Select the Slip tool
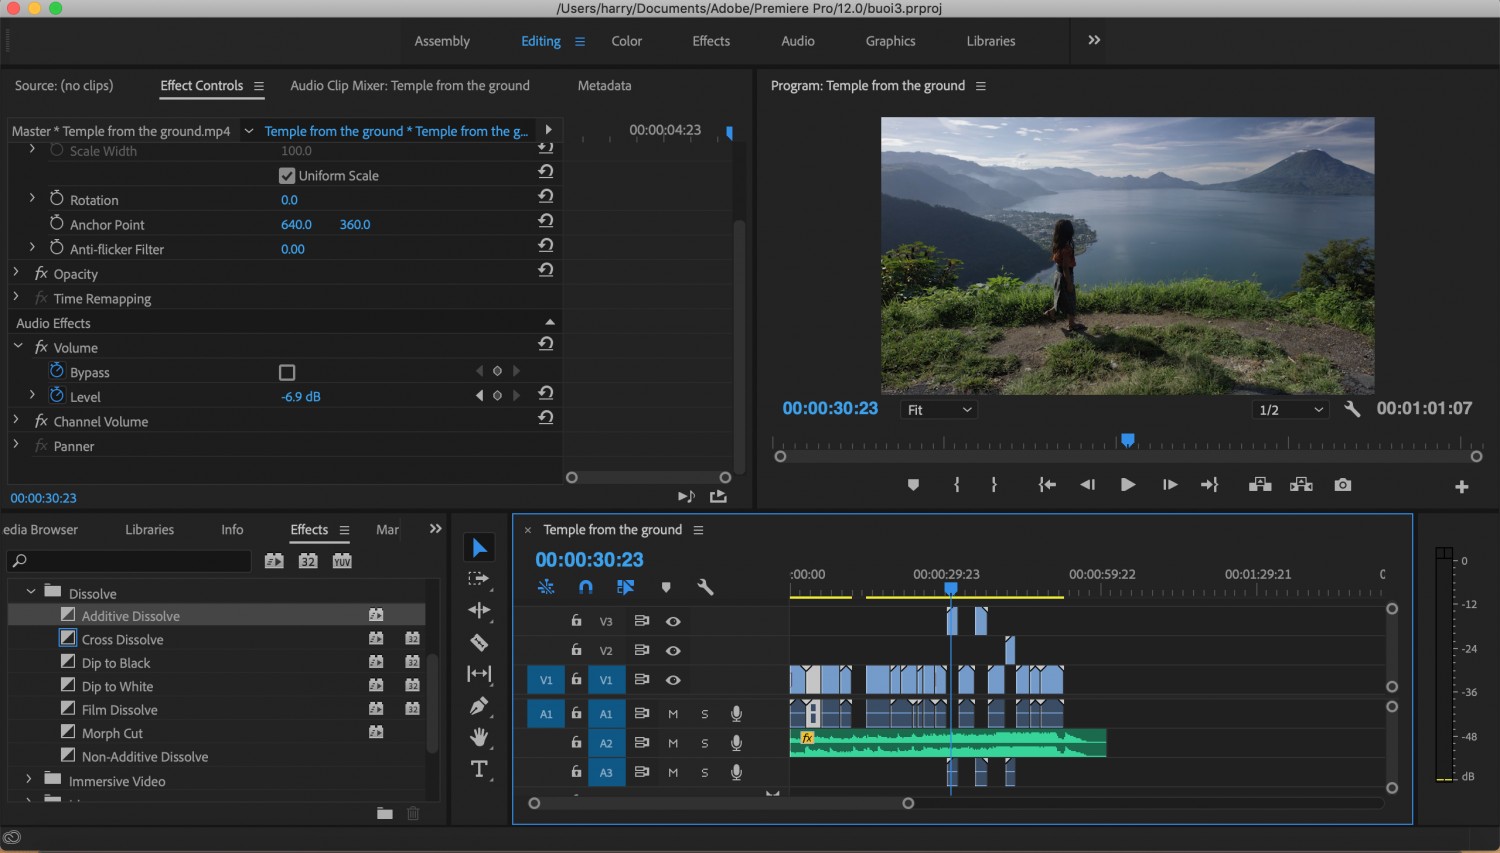Screen dimensions: 1500x853 tap(479, 674)
